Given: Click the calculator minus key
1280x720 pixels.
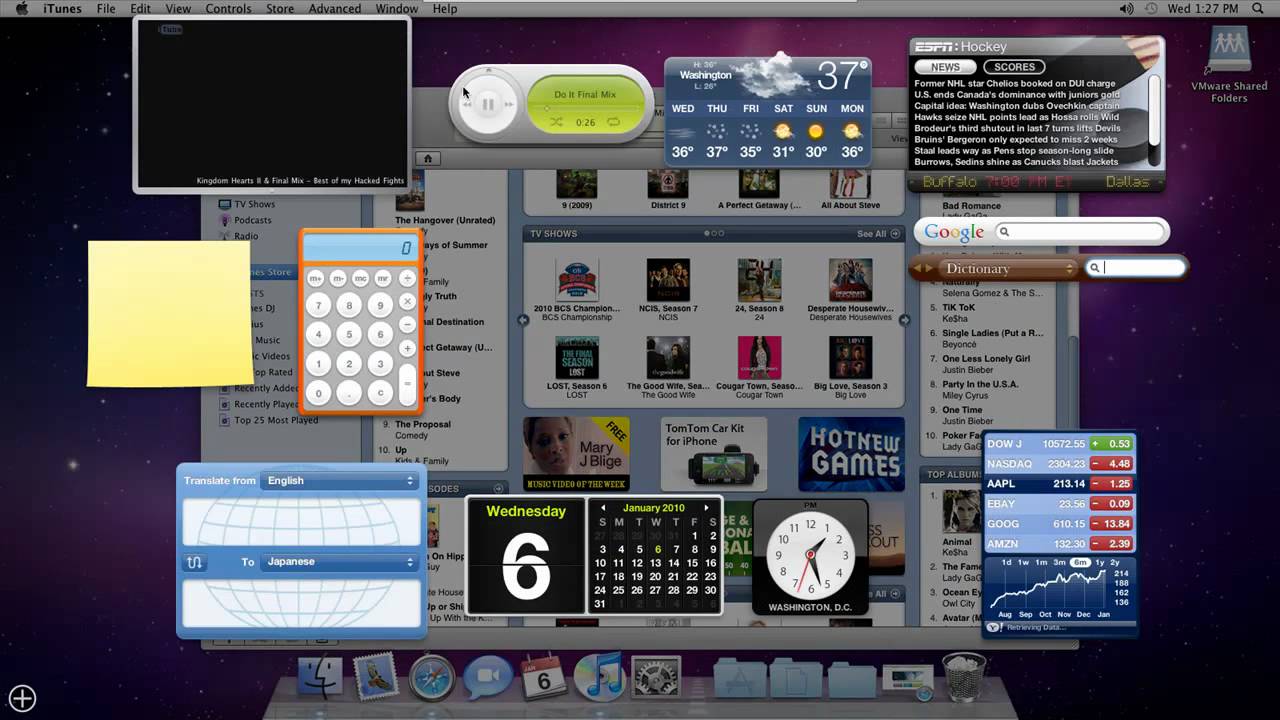Looking at the screenshot, I should coord(407,324).
